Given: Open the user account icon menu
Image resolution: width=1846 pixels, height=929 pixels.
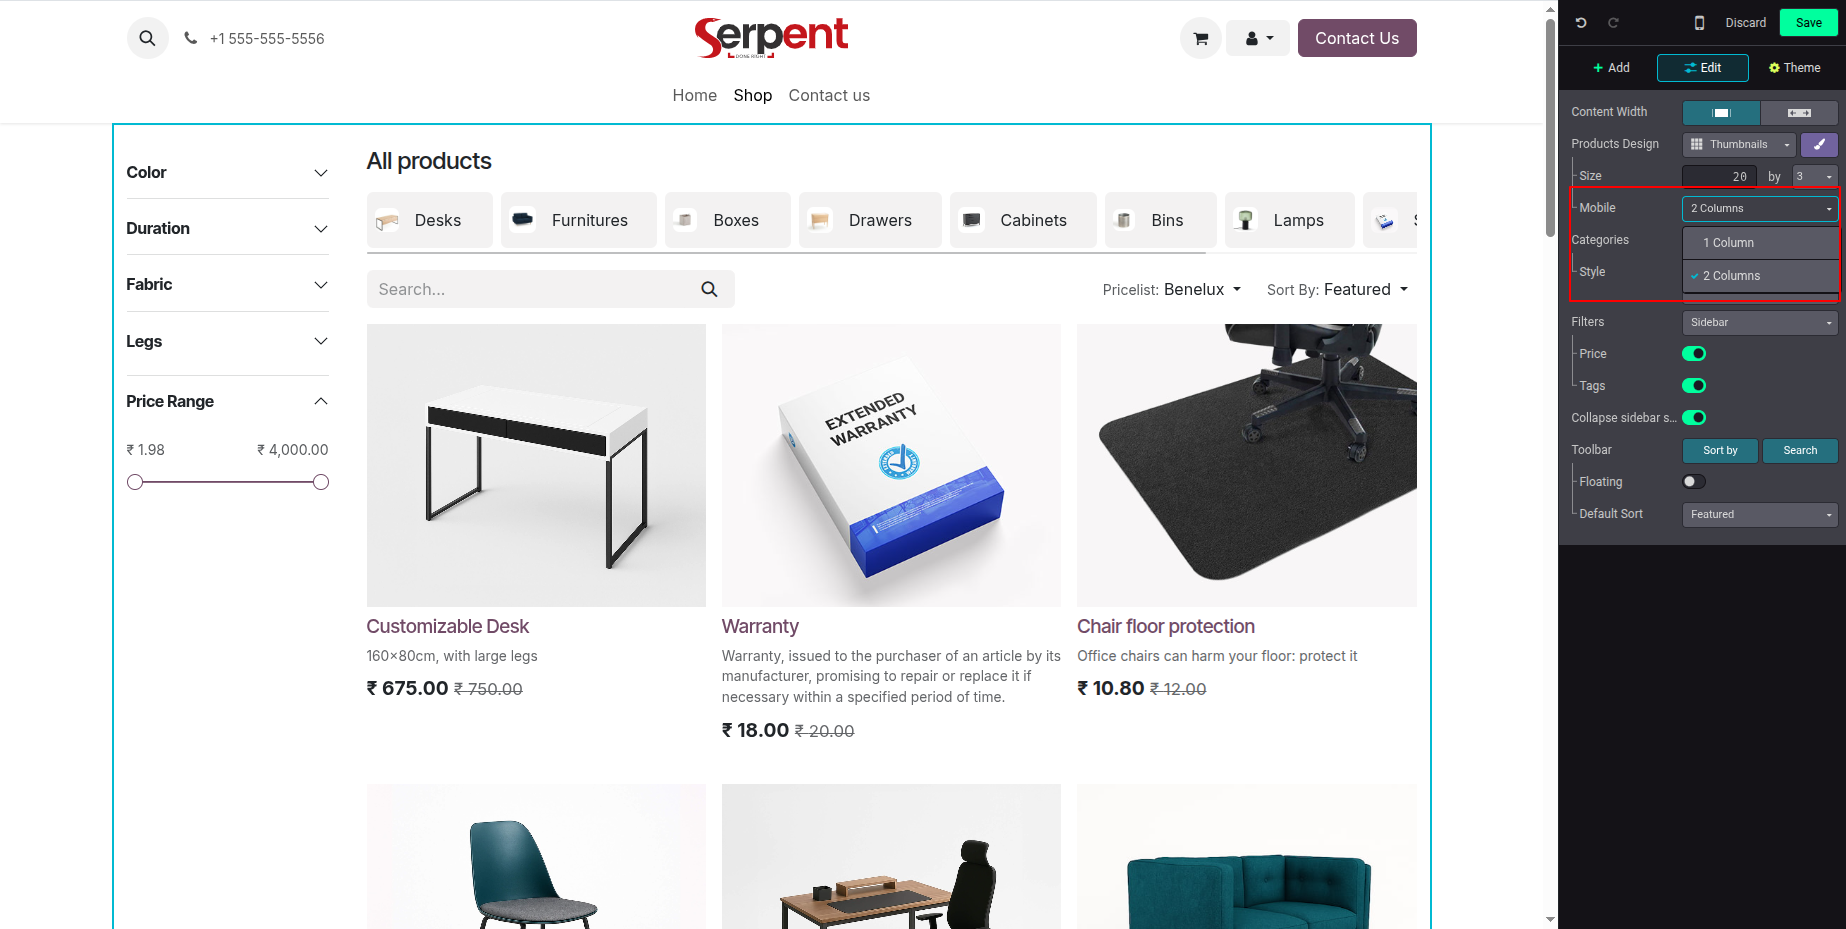Looking at the screenshot, I should click(1258, 38).
